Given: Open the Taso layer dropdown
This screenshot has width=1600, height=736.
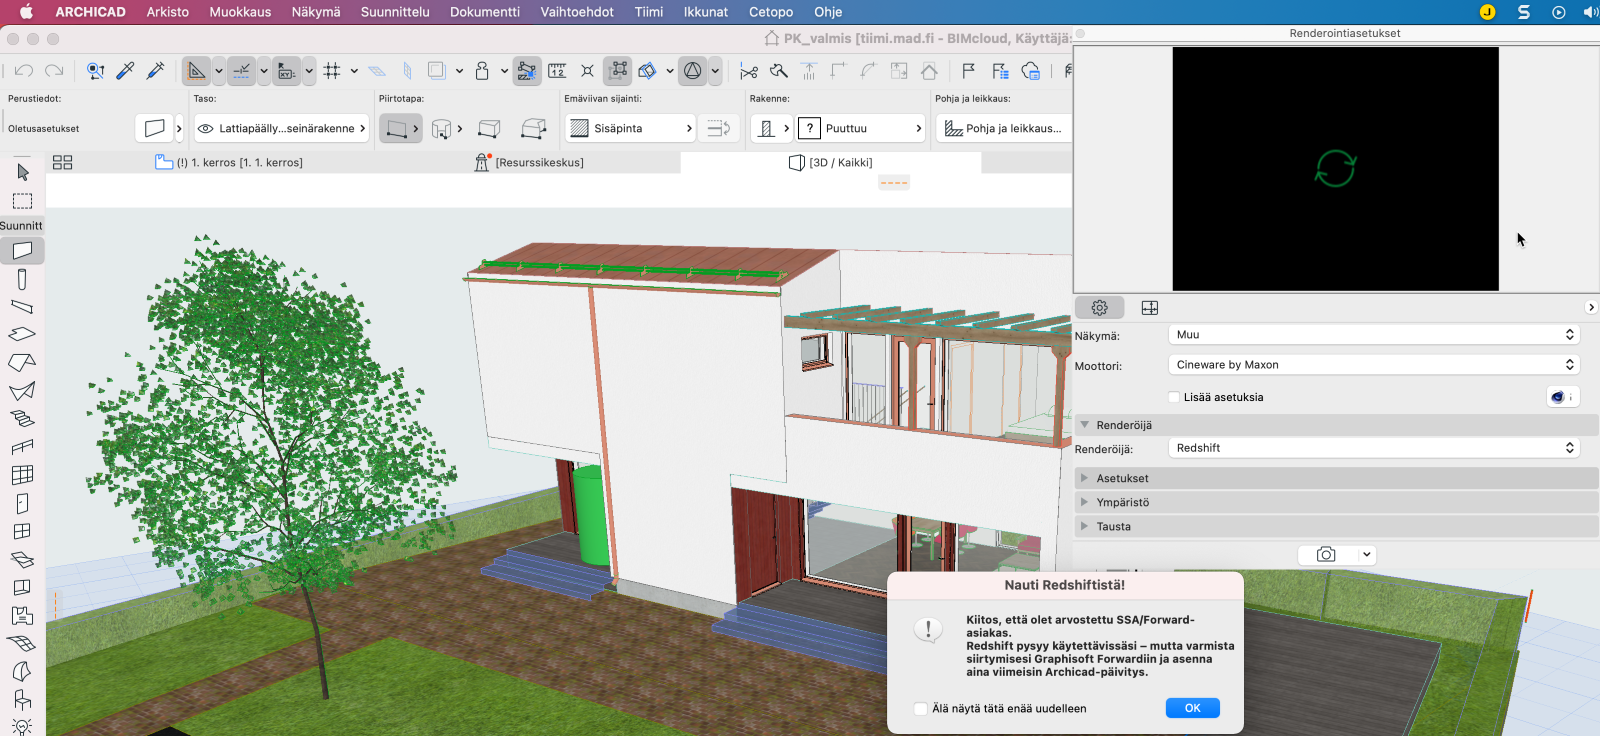Looking at the screenshot, I should [x=282, y=128].
